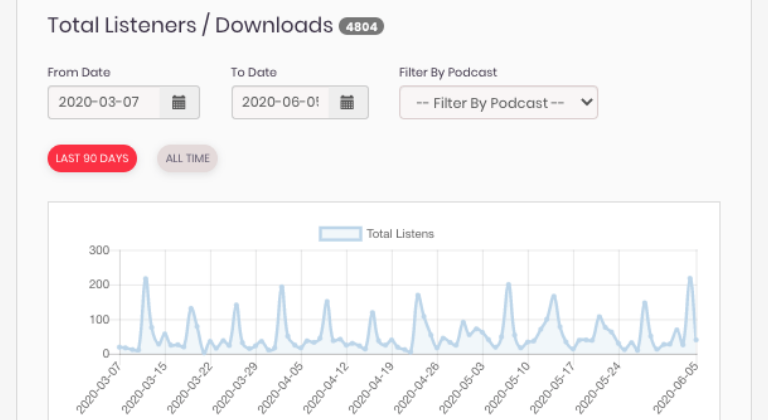Click the Filter By Podcast field label

pyautogui.click(x=447, y=72)
